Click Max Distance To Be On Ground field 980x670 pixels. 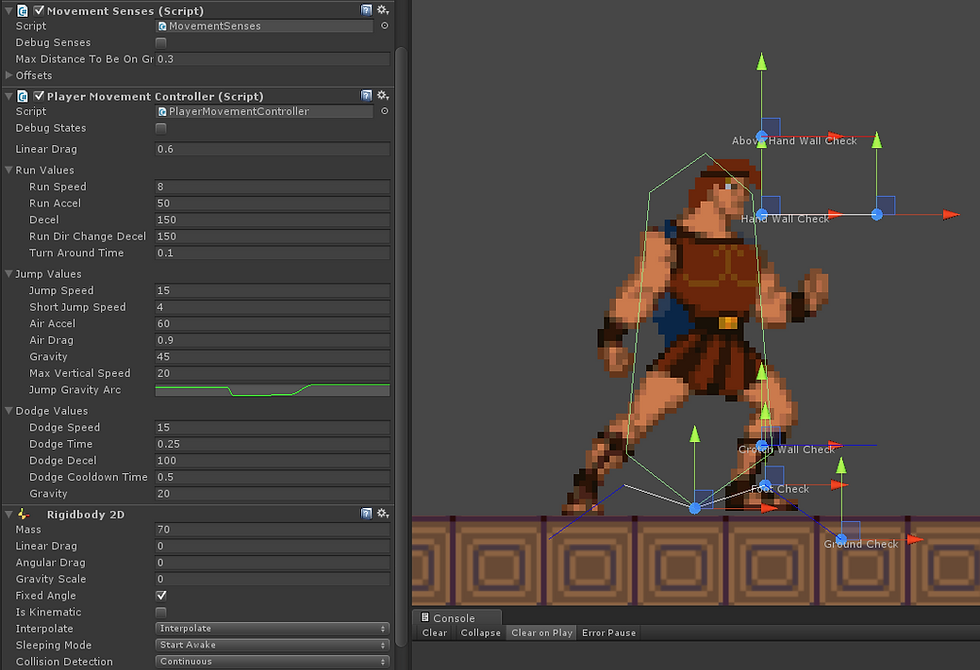[272, 59]
